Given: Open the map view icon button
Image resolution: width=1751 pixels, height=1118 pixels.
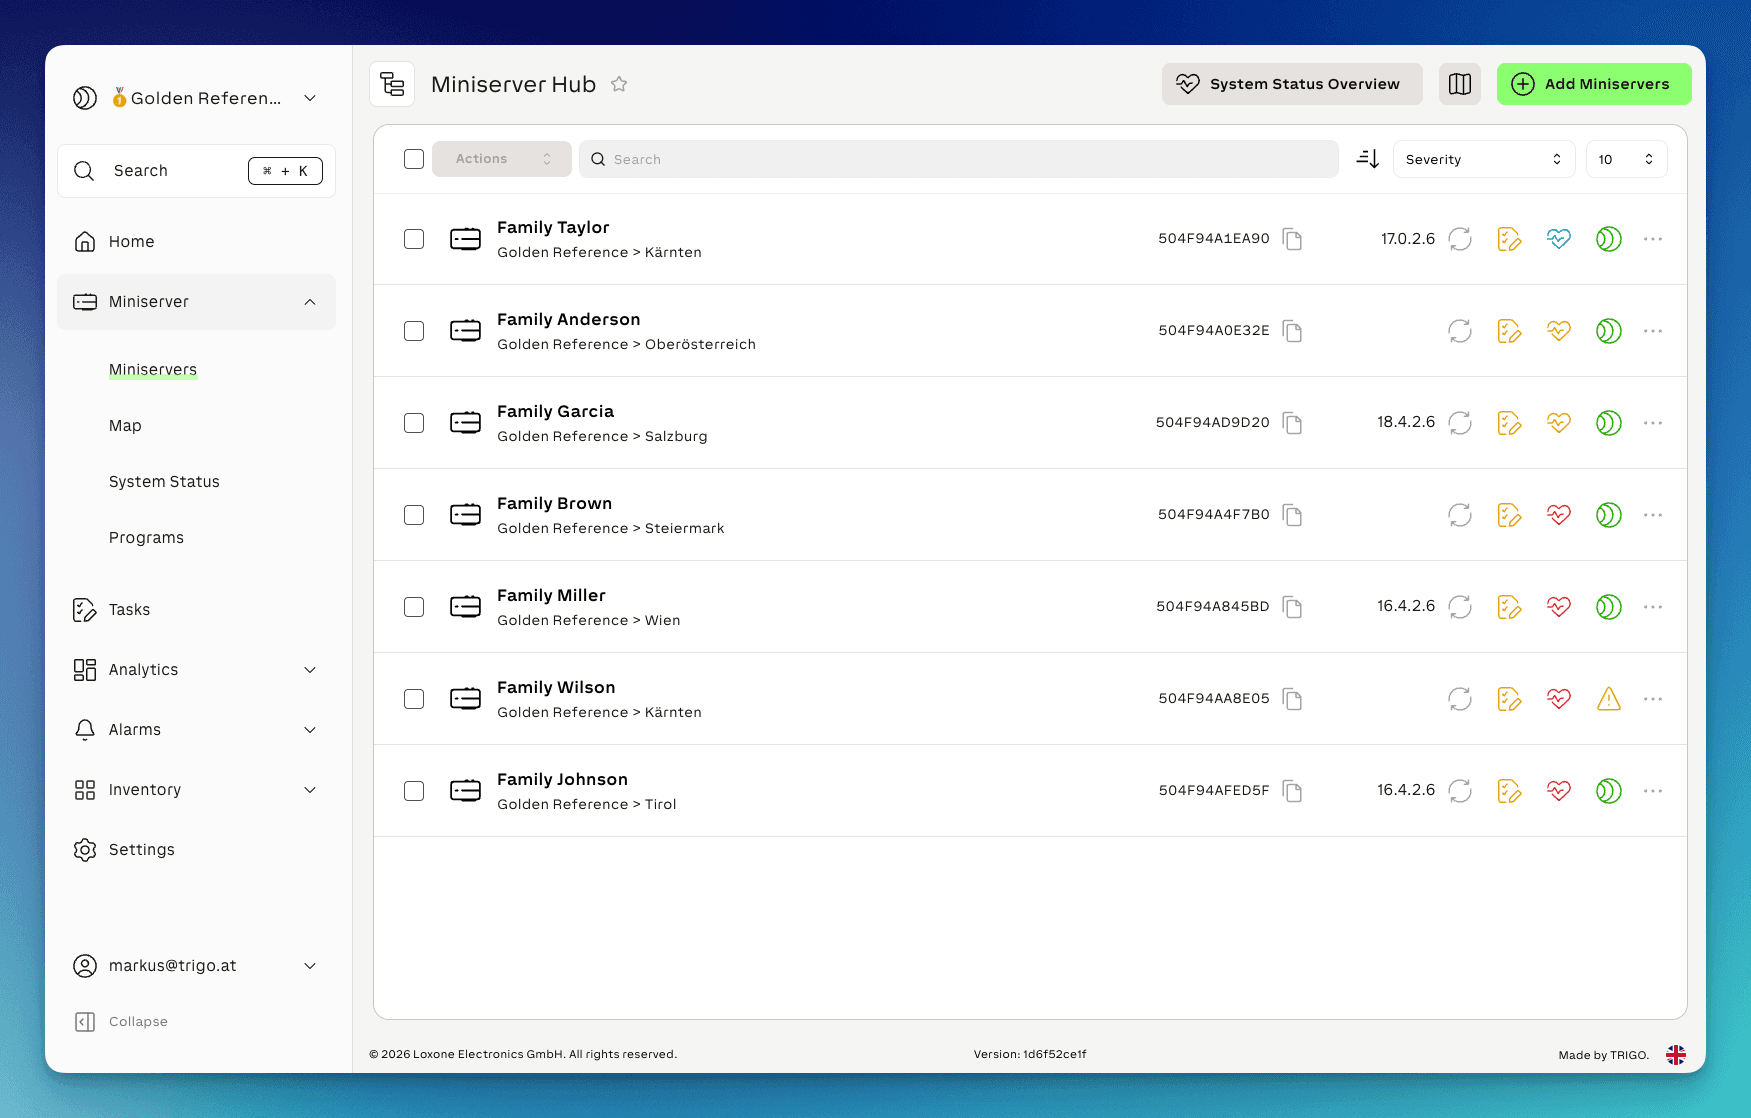Looking at the screenshot, I should point(1460,84).
